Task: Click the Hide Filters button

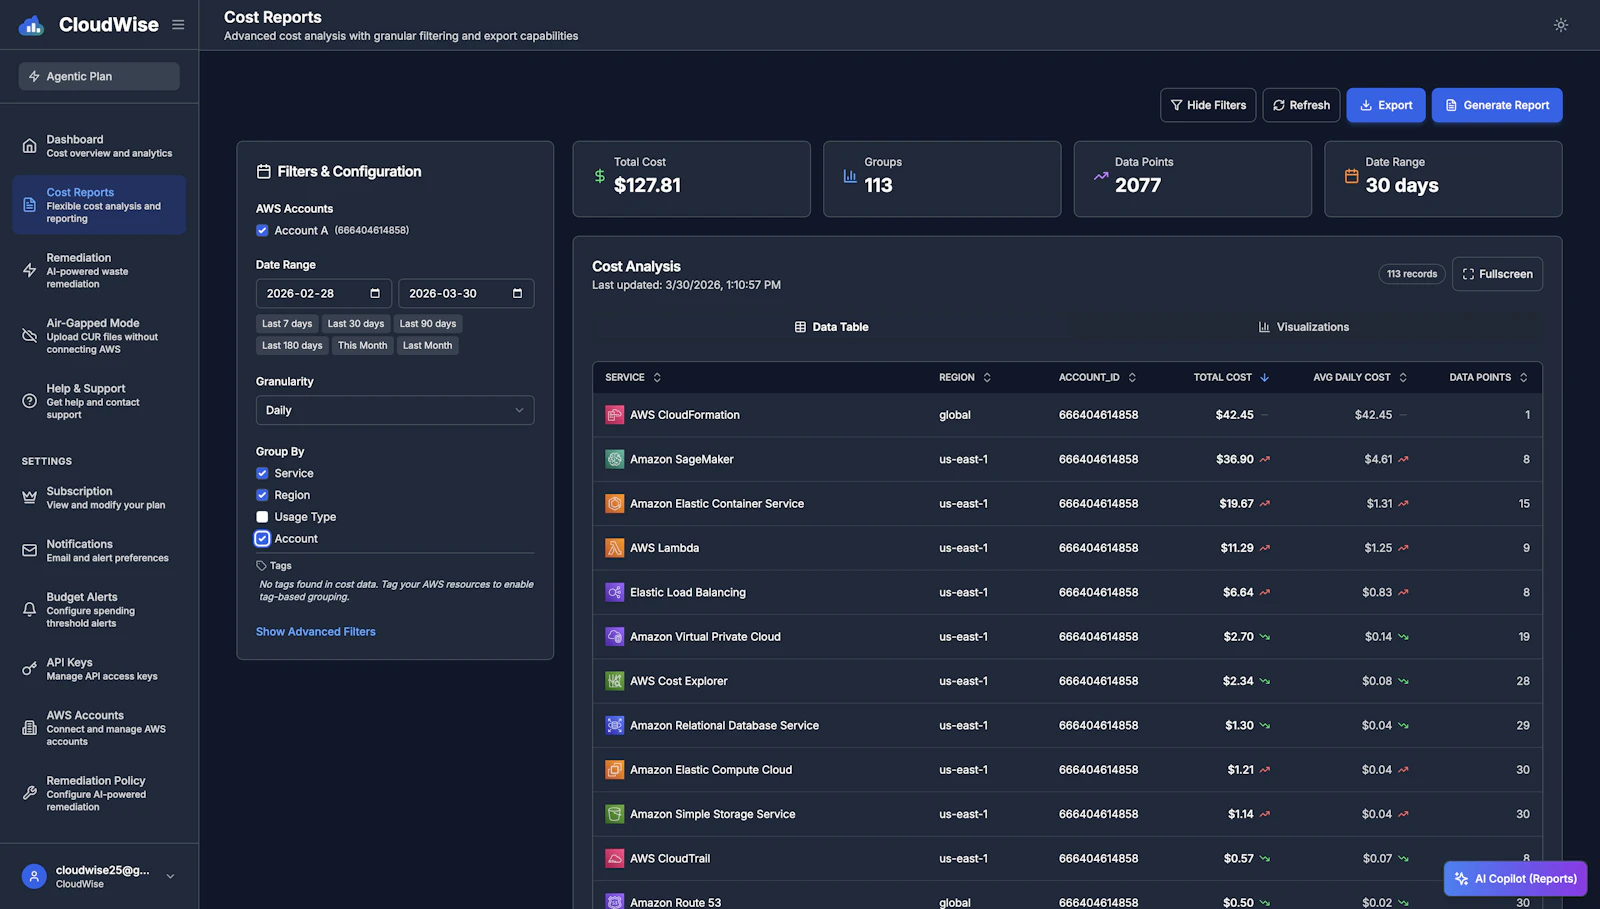Action: [x=1208, y=105]
